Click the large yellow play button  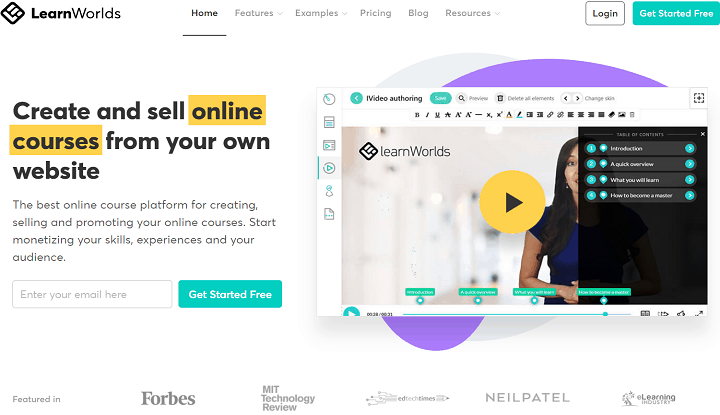512,202
